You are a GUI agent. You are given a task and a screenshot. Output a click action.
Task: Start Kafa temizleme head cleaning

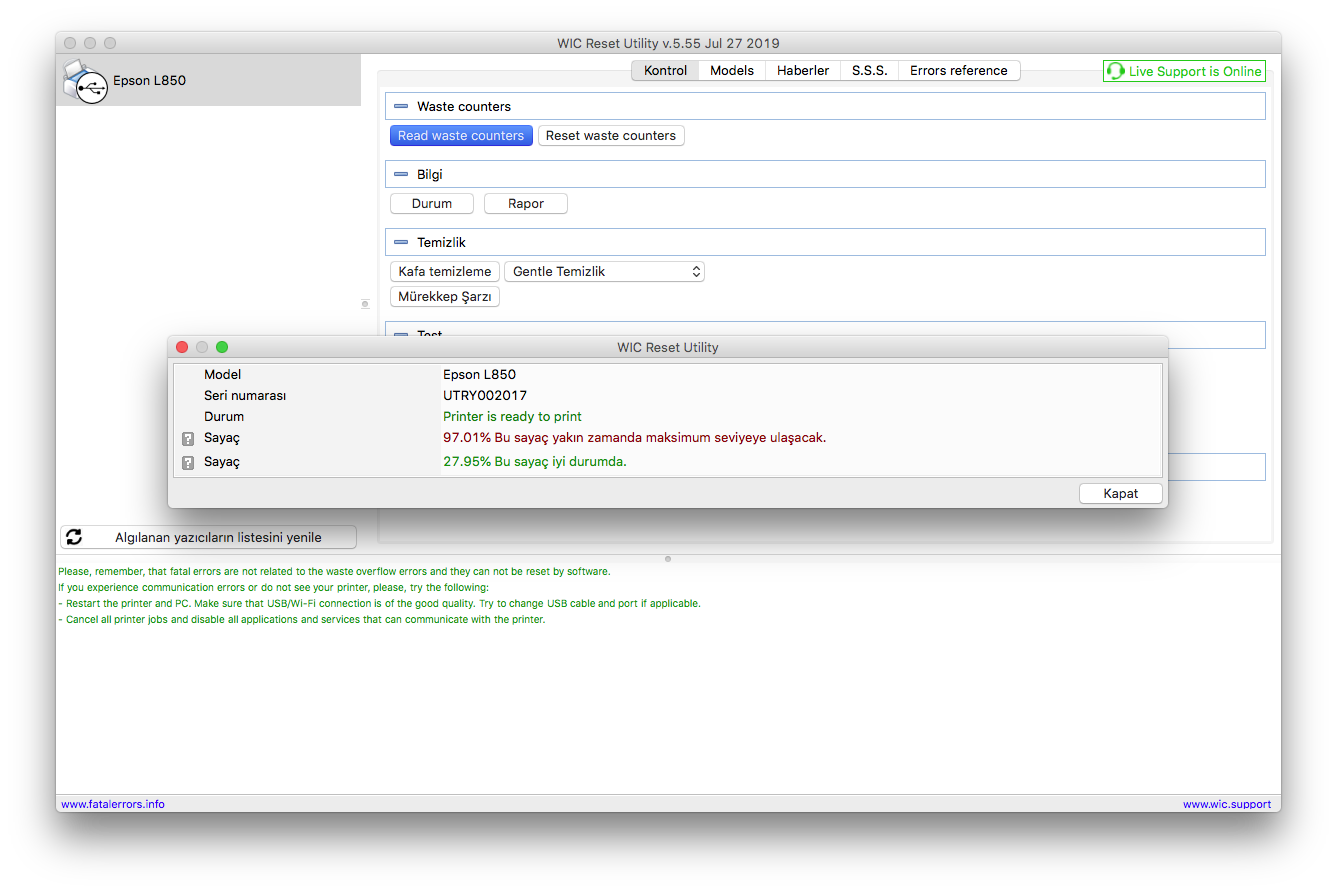coord(445,271)
